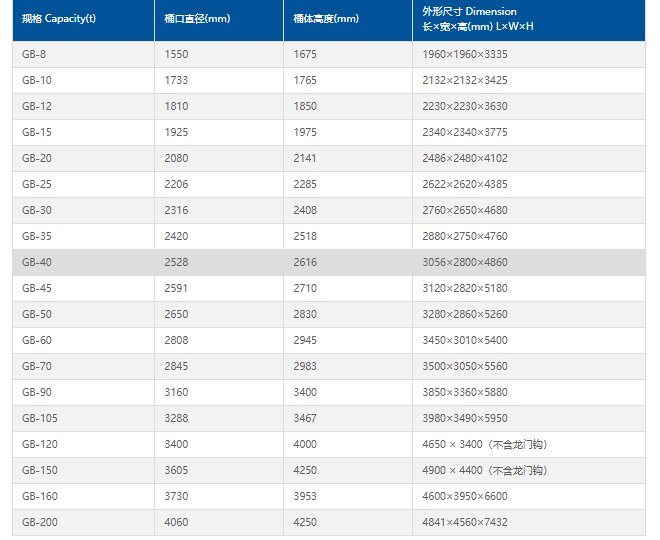
Task: Click dimension 3850×3360×5880
Action: pos(465,393)
